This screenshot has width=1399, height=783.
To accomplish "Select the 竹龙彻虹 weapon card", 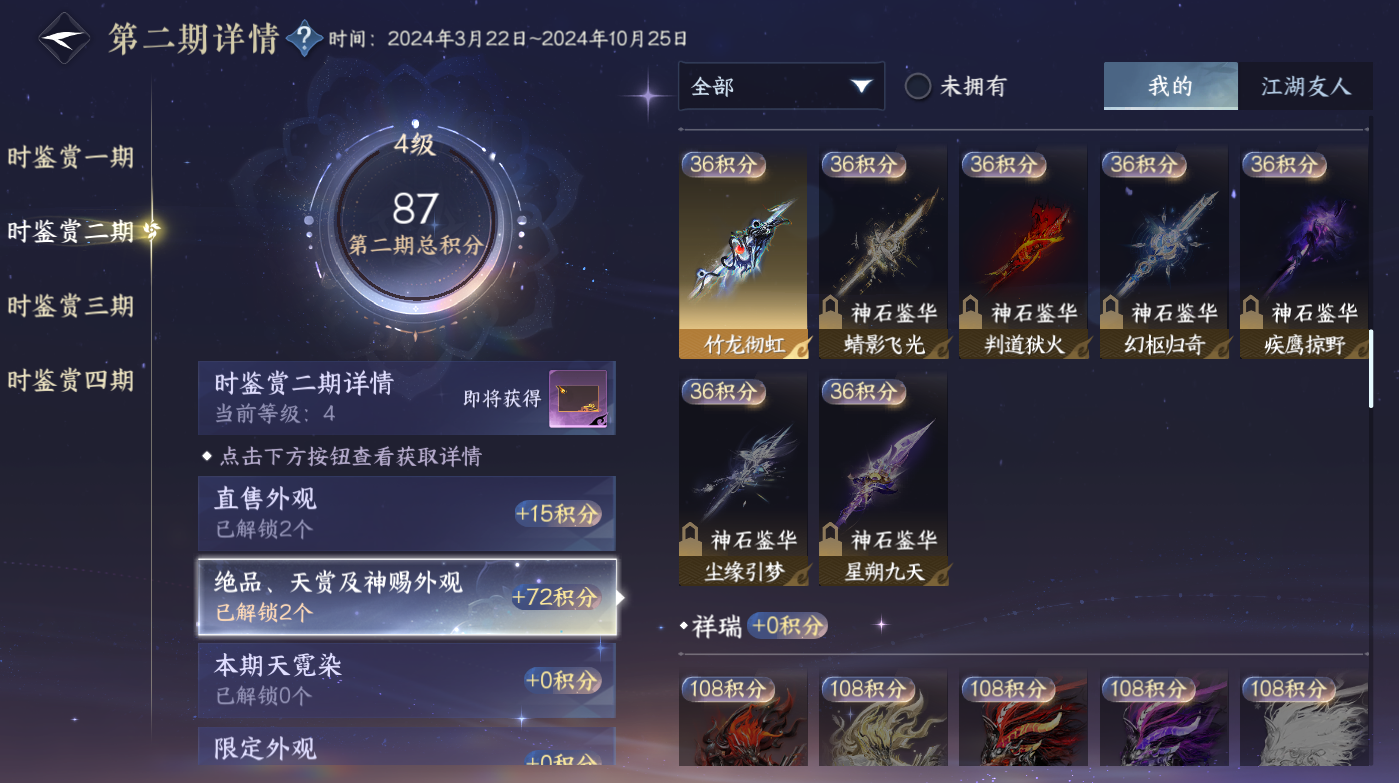I will tap(743, 254).
